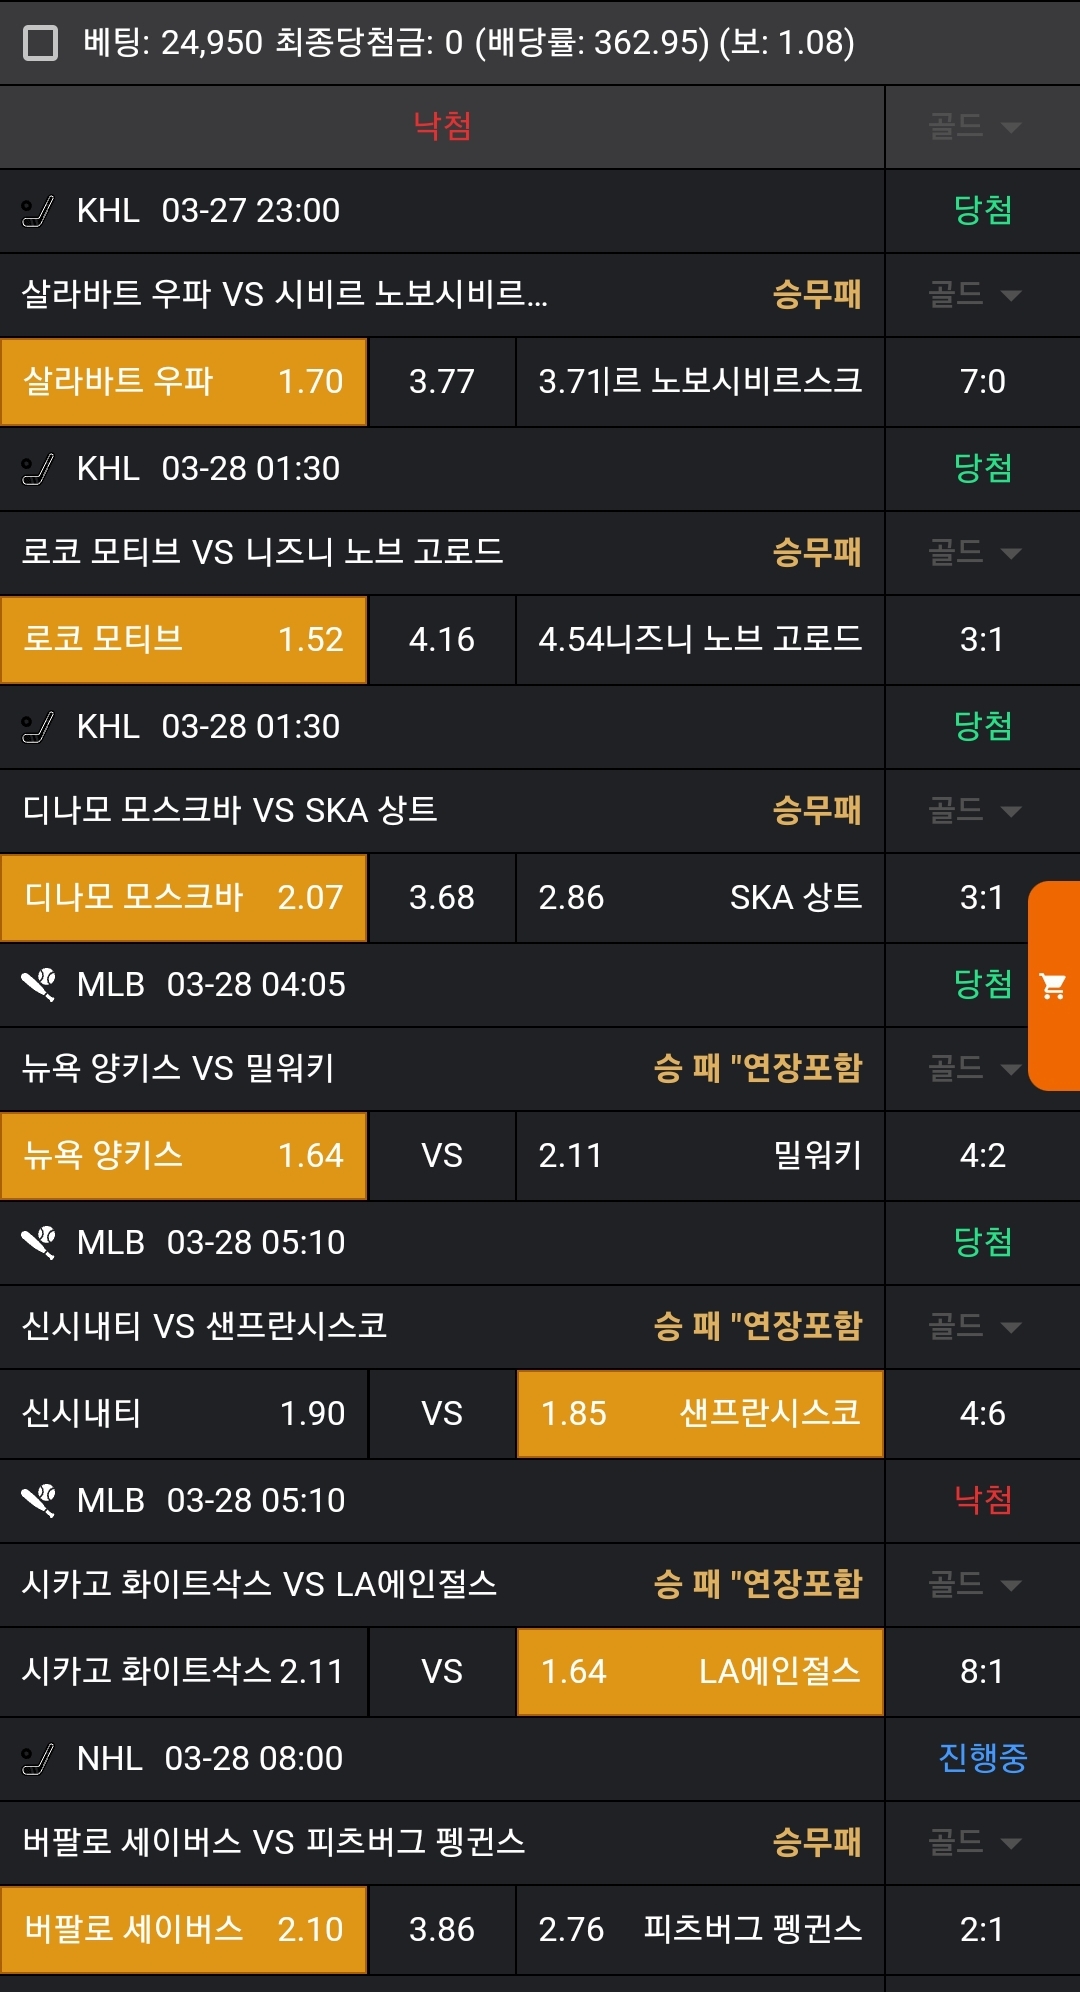The height and width of the screenshot is (1992, 1080).
Task: Tick the bet slip checkbox at top
Action: click(x=40, y=43)
